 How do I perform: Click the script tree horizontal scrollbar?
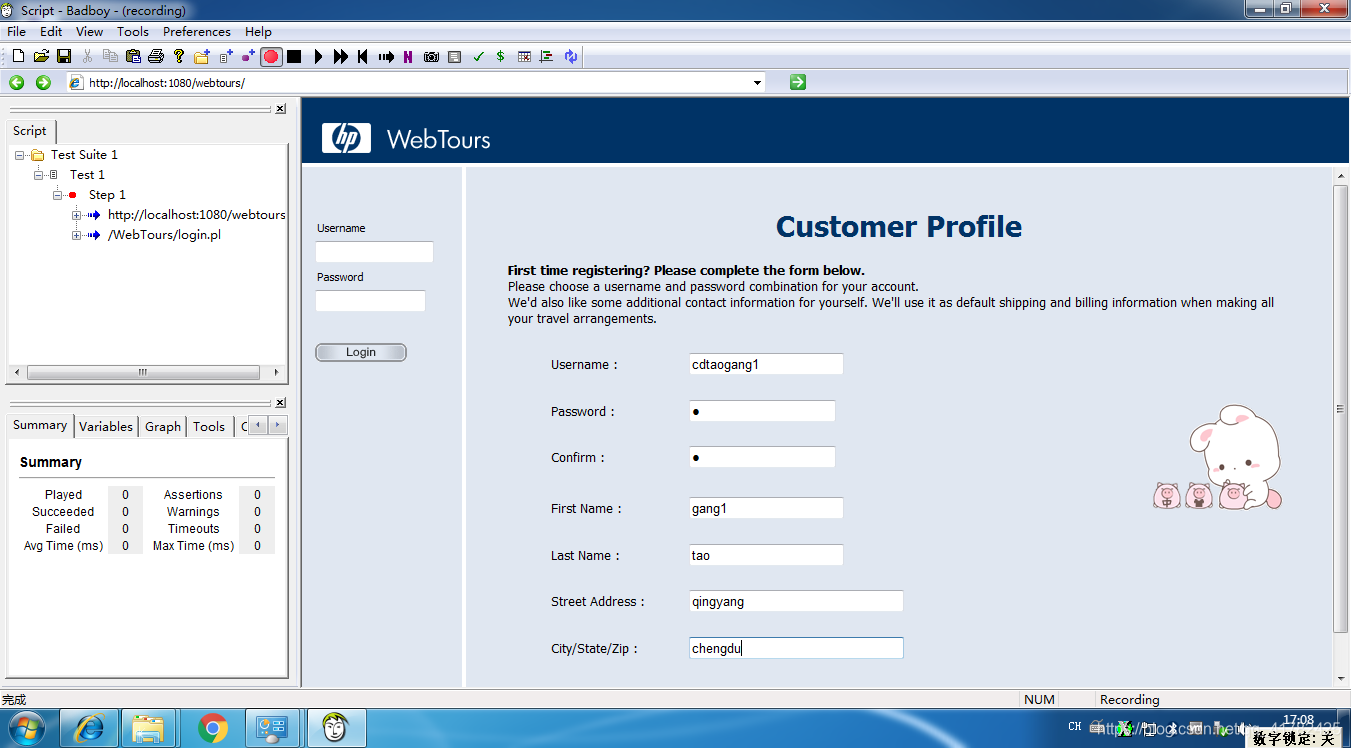(x=143, y=372)
